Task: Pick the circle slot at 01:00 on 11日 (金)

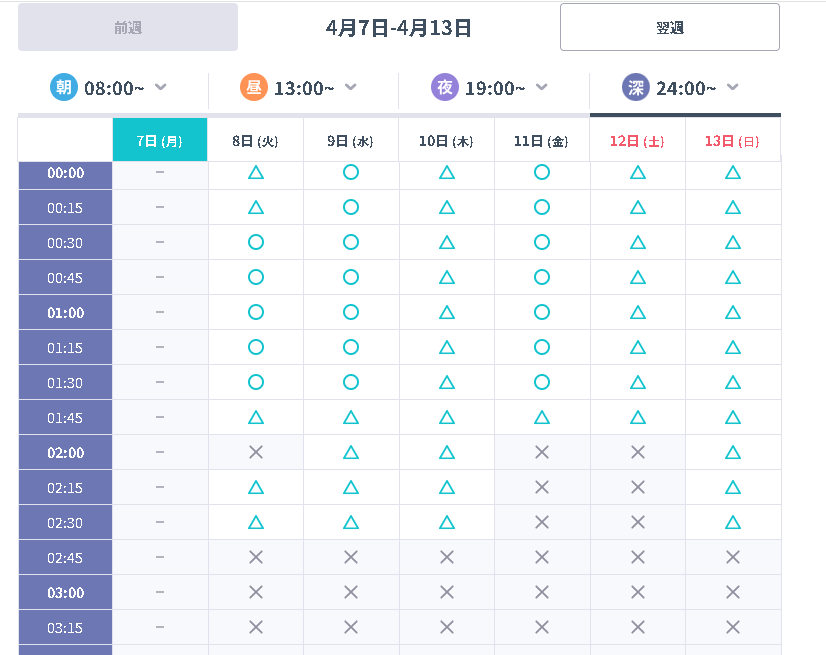Action: click(x=542, y=312)
